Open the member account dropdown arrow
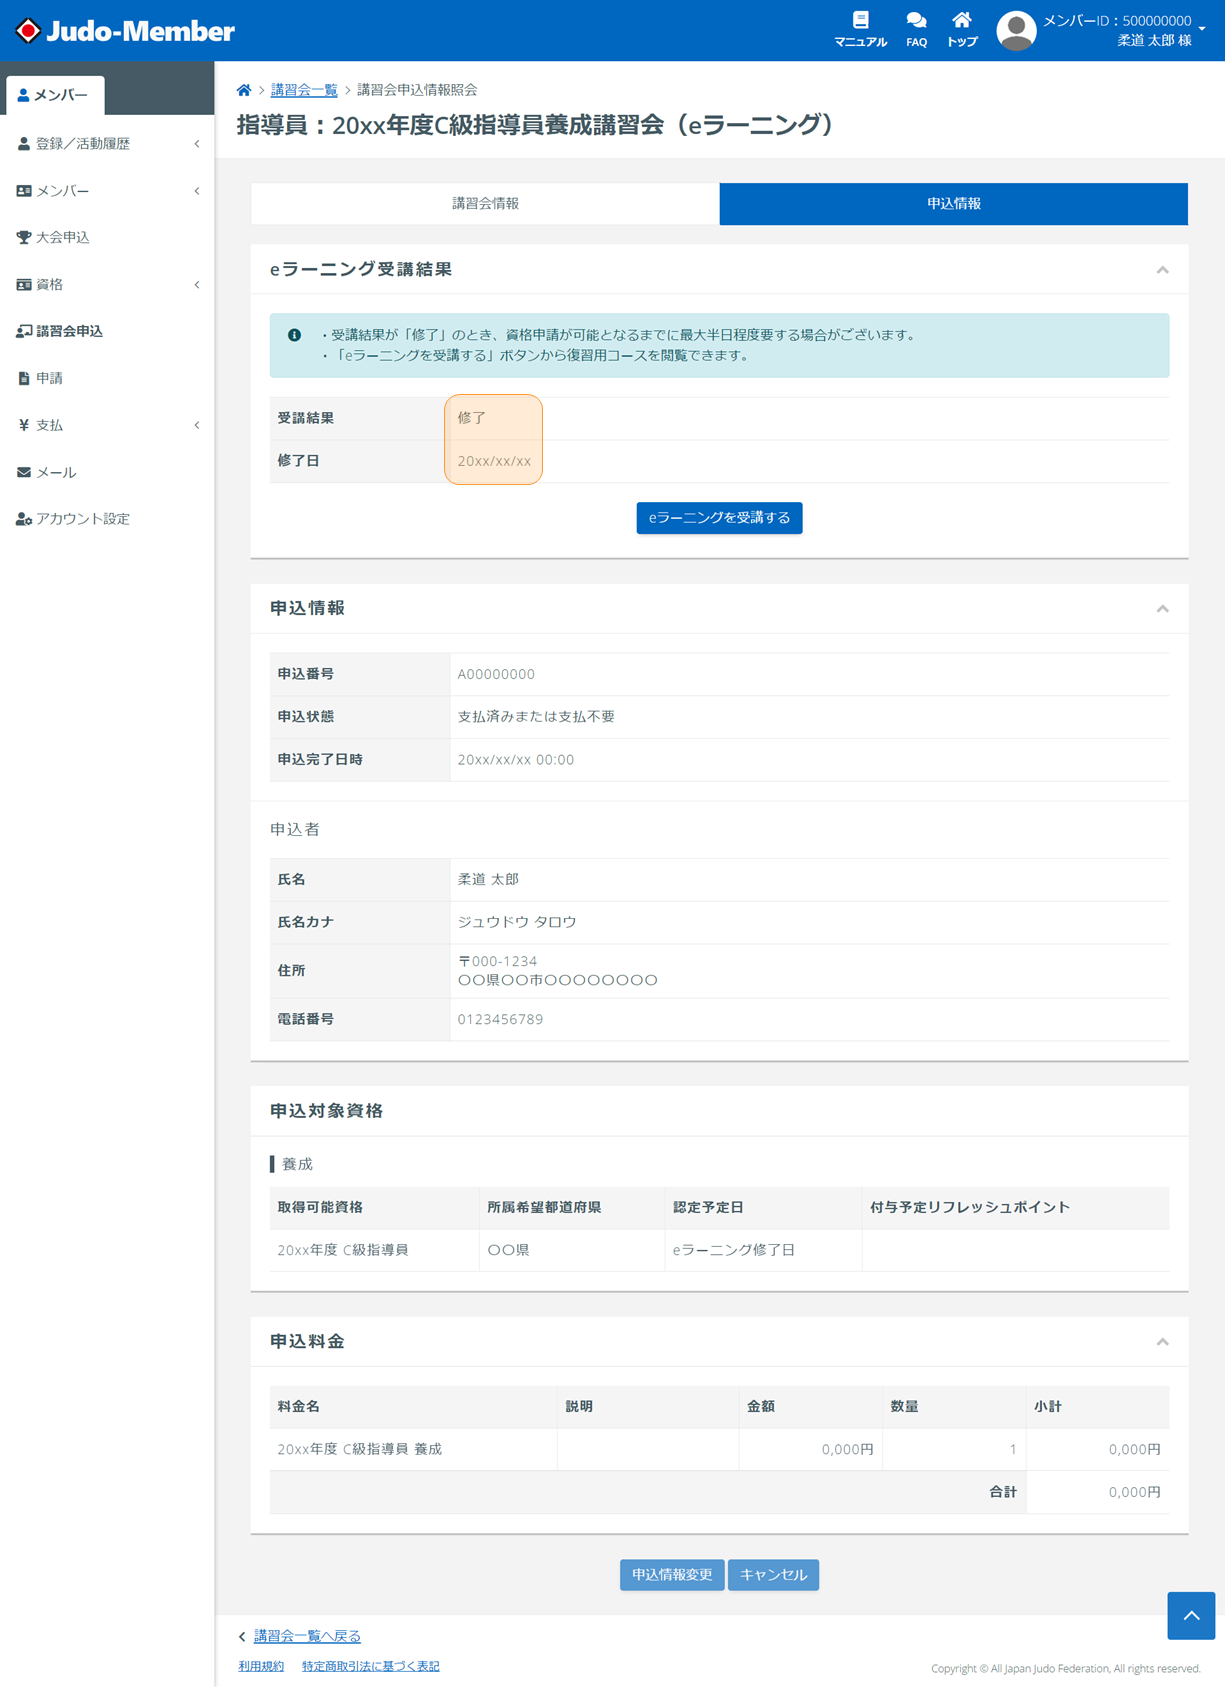 (1202, 29)
